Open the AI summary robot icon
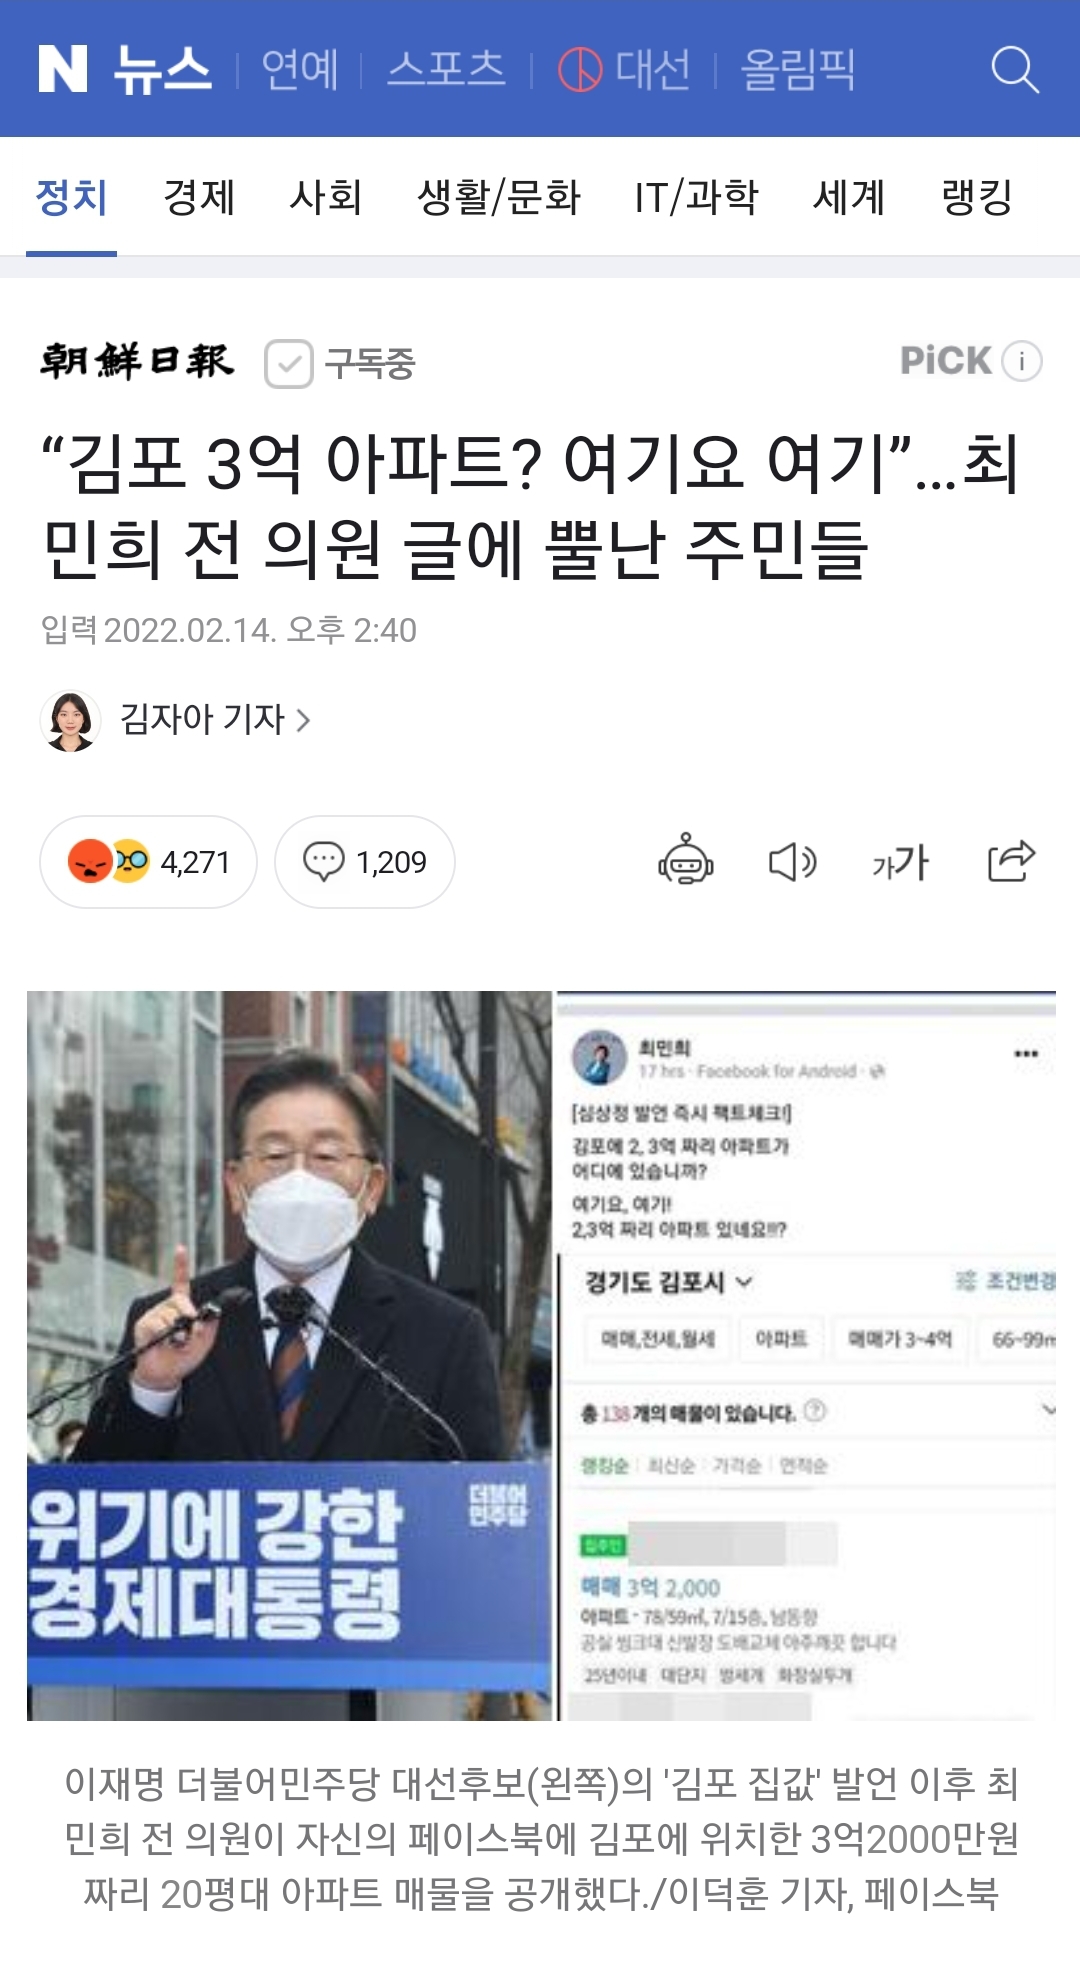This screenshot has height=1983, width=1080. (686, 860)
